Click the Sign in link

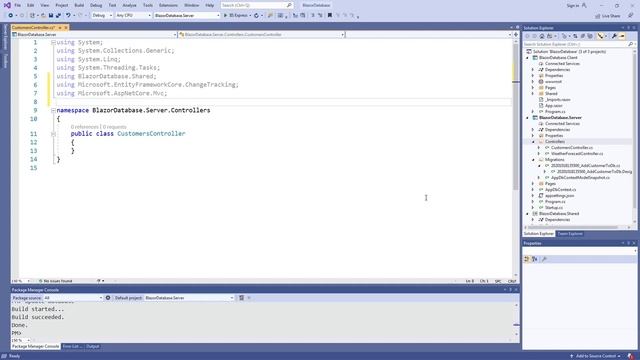573,5
